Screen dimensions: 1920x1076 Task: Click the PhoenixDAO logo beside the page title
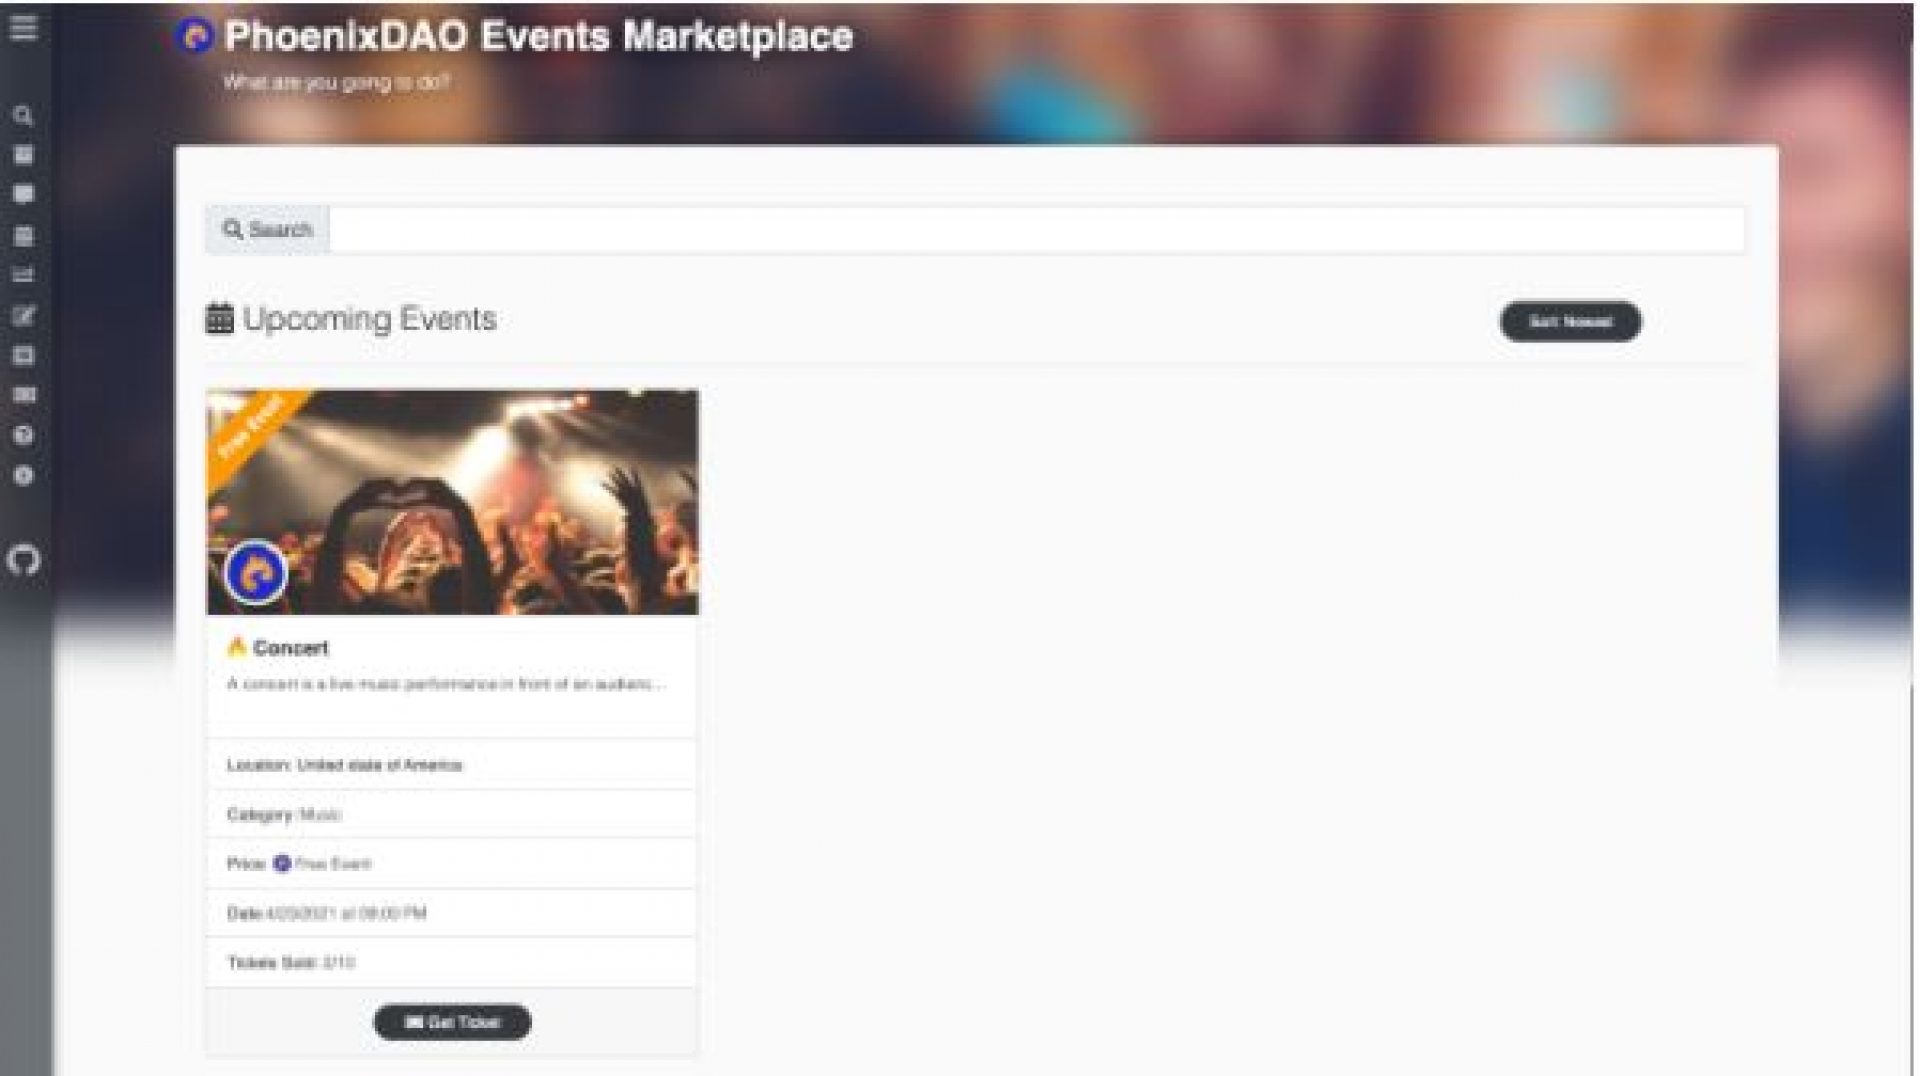(x=195, y=37)
